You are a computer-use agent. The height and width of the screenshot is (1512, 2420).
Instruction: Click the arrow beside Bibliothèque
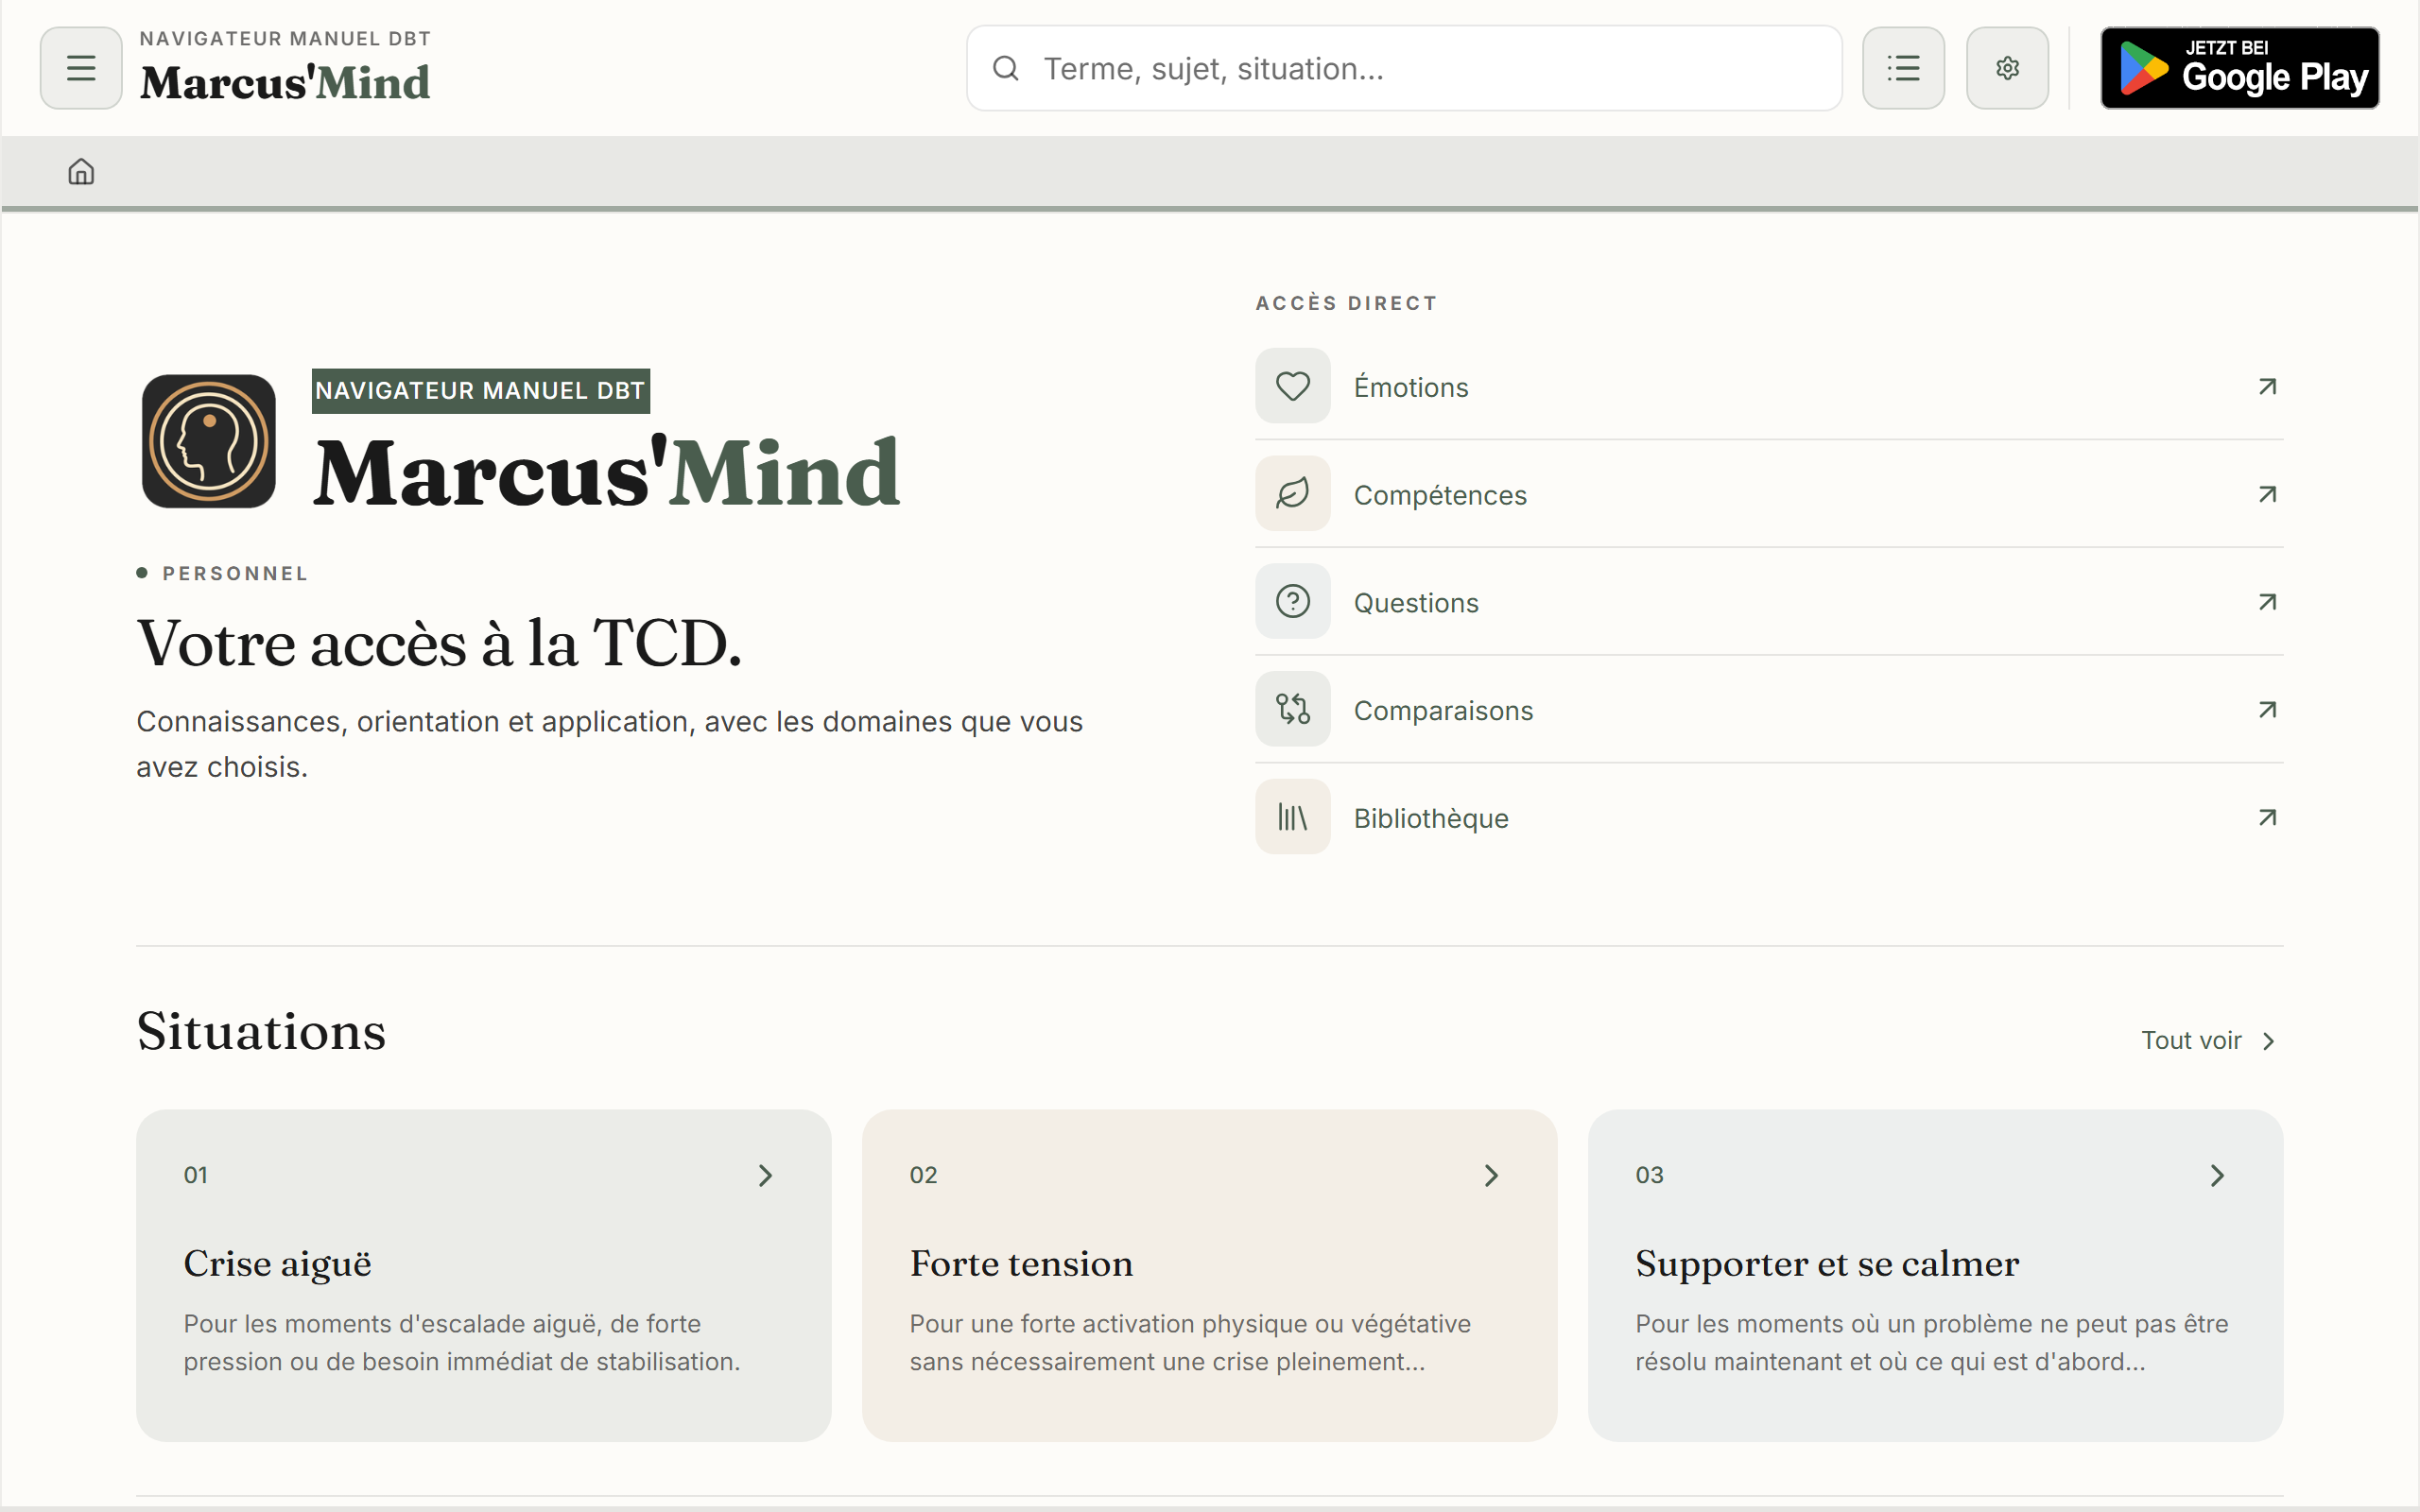pos(2267,819)
